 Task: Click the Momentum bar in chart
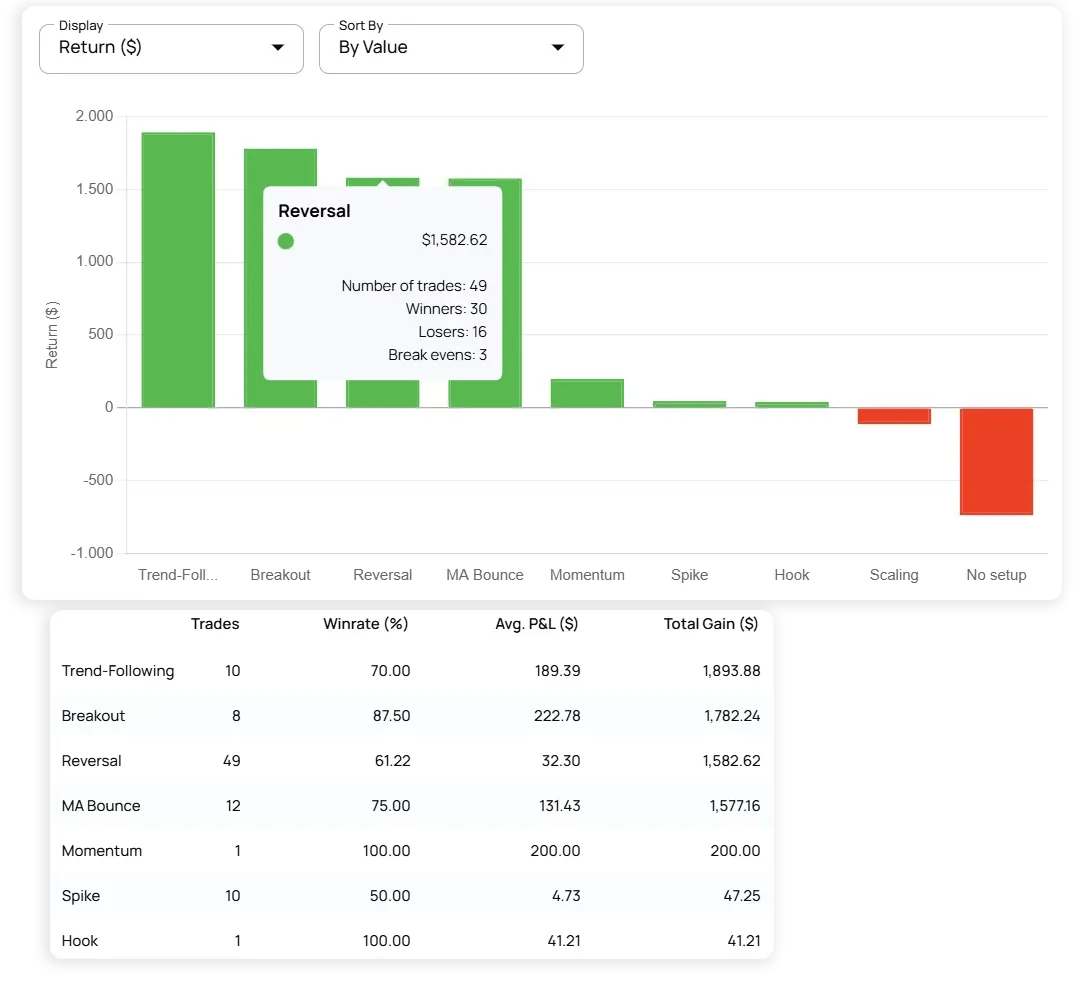(587, 393)
